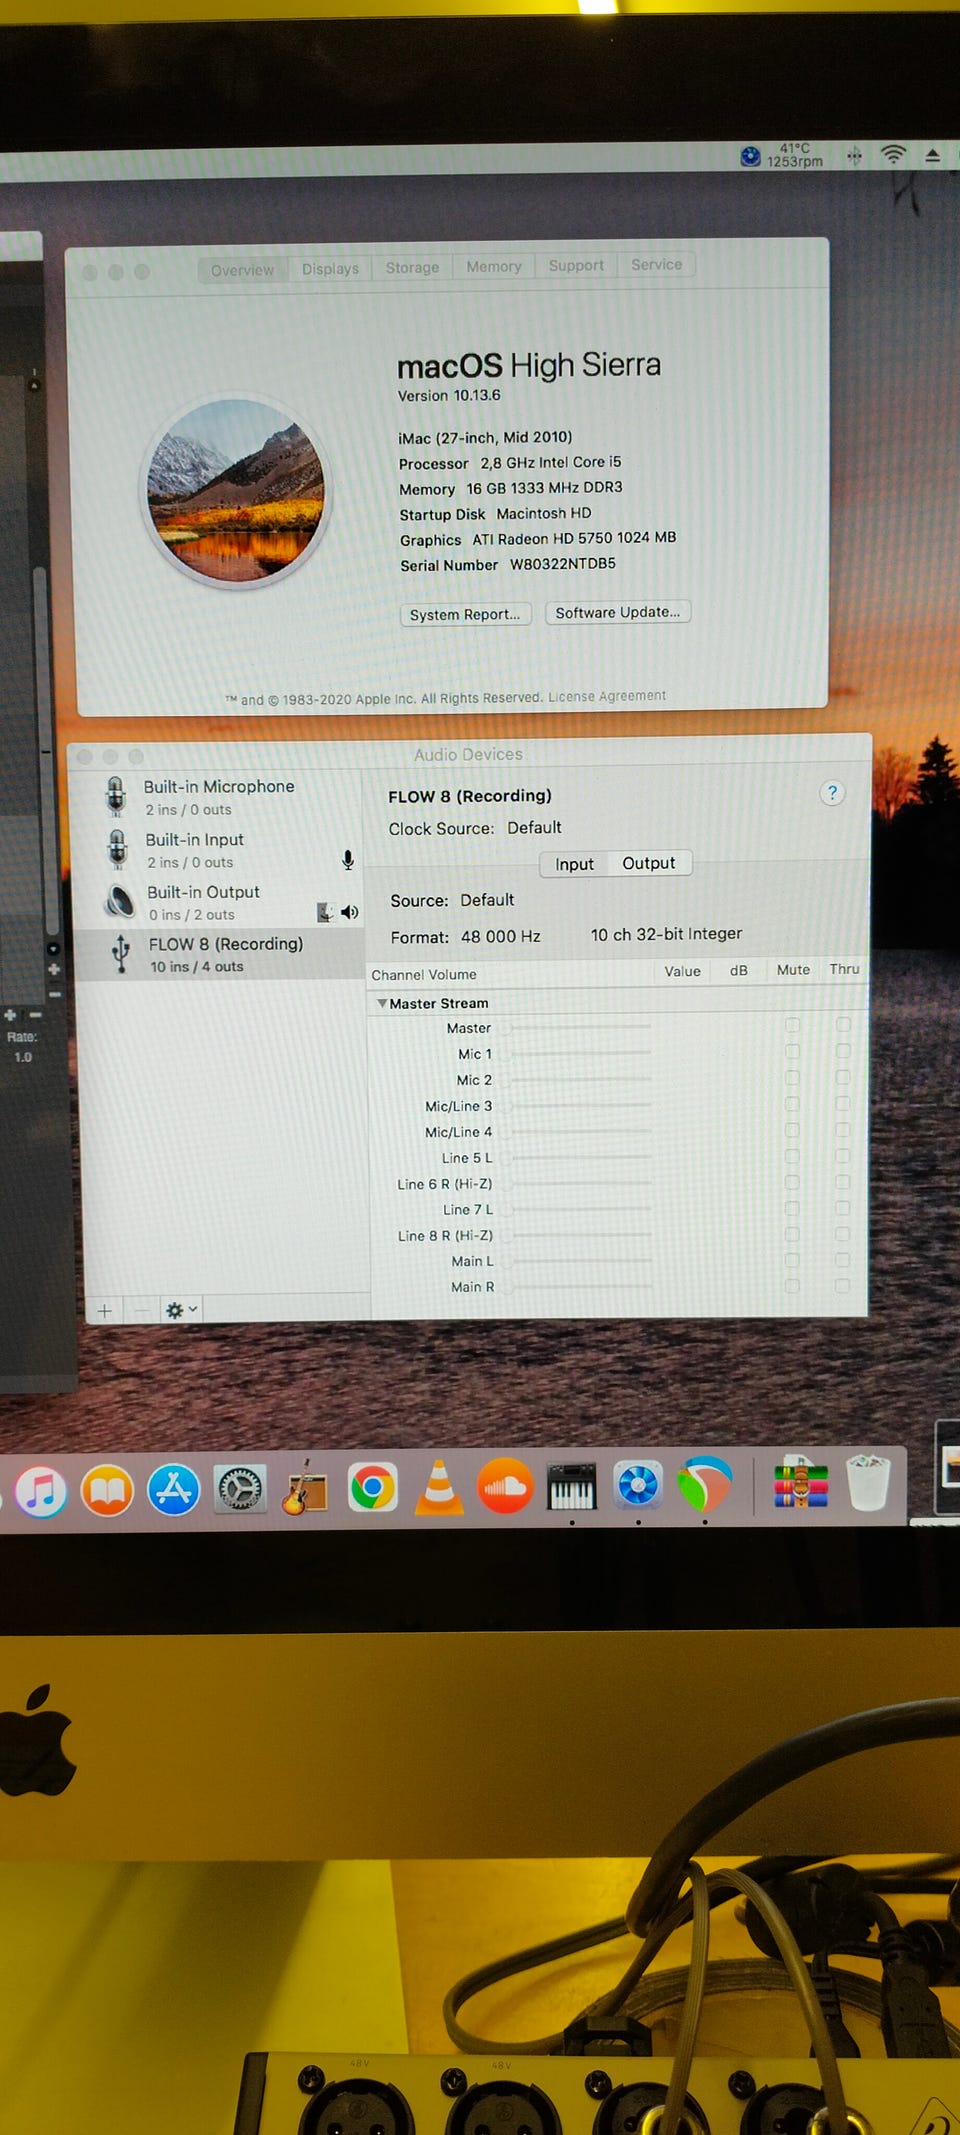Screen dimensions: 960x2135
Task: Select the Overview tab in About This Mac
Action: (242, 270)
